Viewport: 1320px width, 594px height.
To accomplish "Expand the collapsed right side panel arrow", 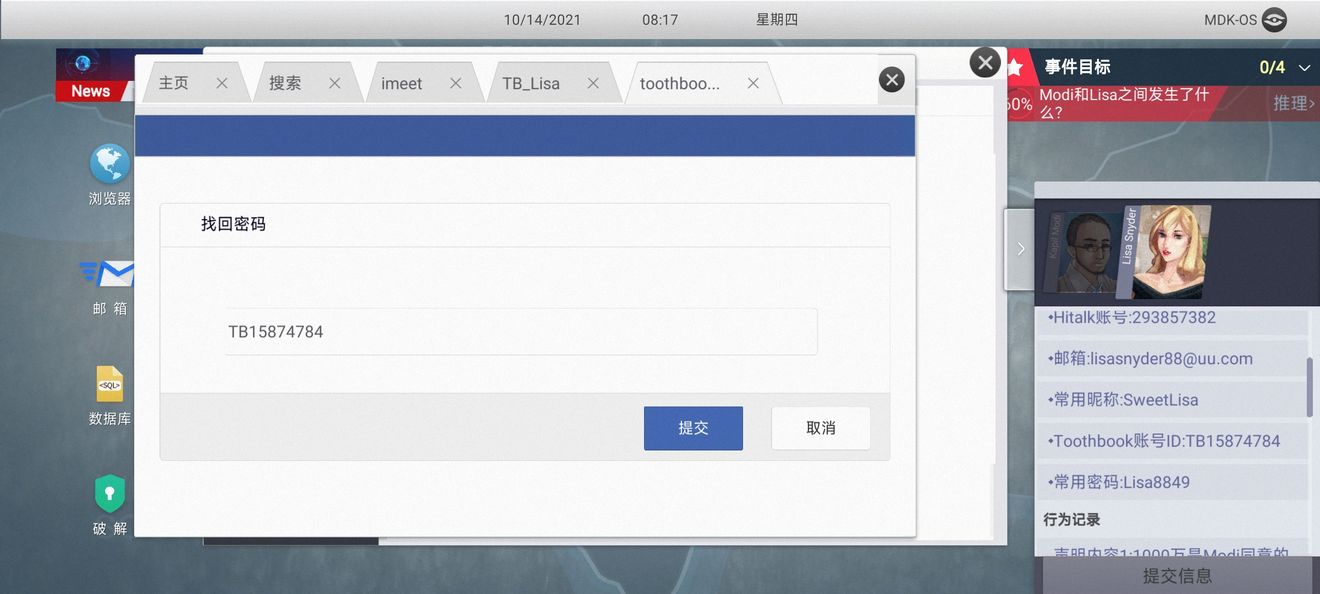I will (x=1020, y=249).
